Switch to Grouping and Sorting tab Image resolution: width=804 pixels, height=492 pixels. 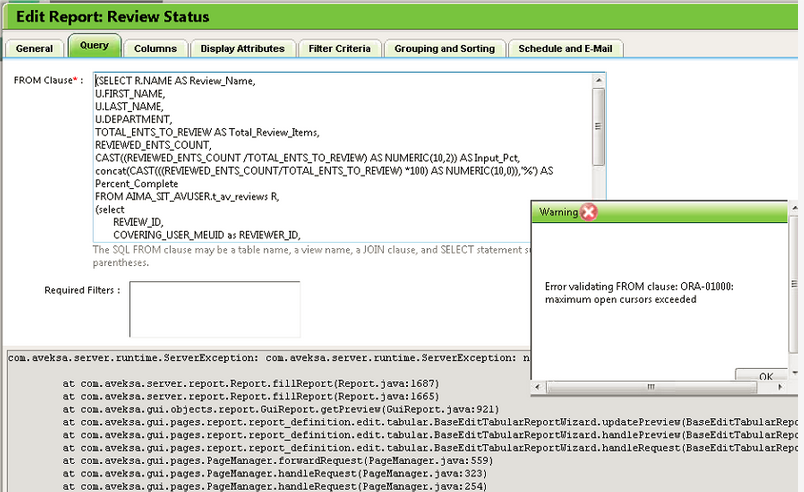[x=444, y=48]
